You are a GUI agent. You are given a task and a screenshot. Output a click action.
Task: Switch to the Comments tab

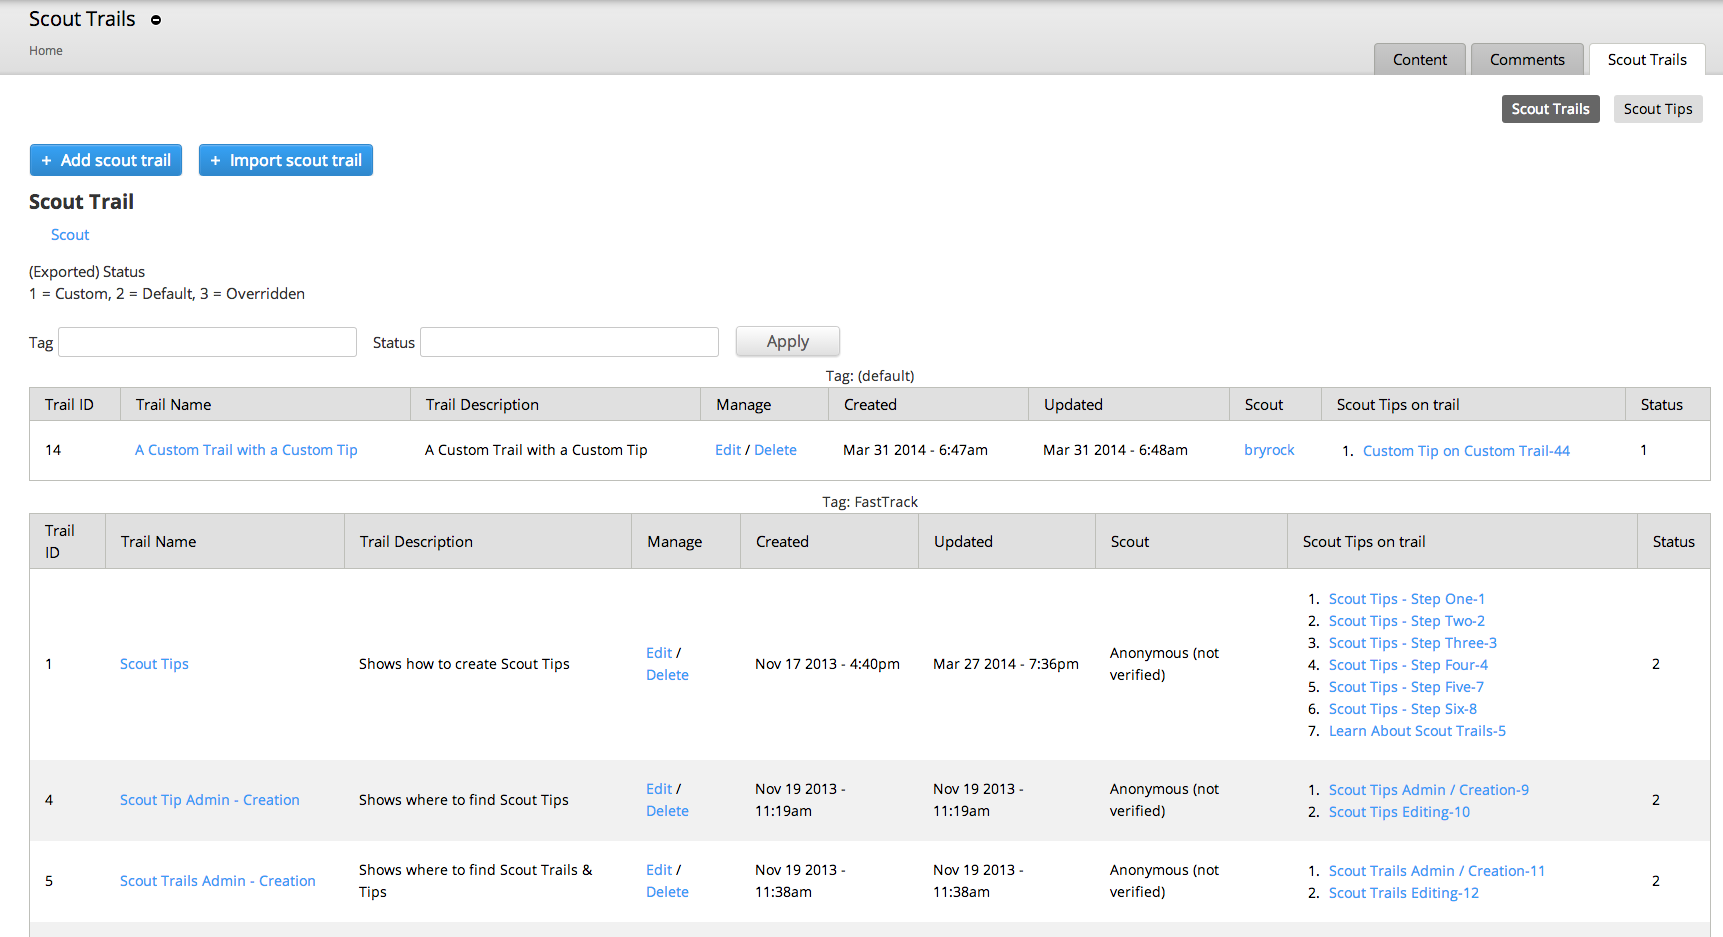point(1526,60)
